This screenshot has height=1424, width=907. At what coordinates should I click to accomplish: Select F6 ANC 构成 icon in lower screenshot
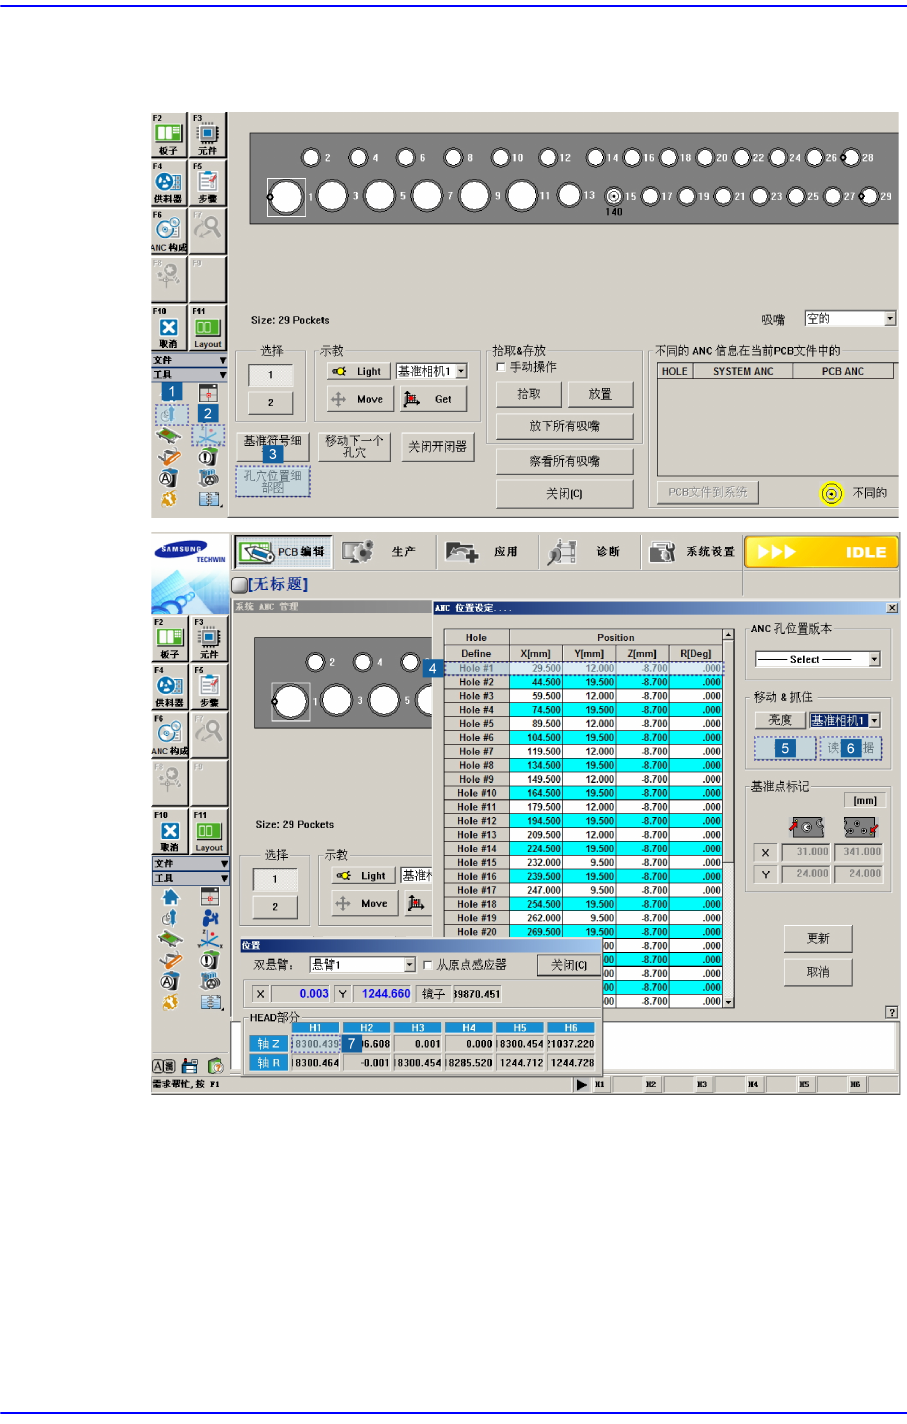point(169,735)
